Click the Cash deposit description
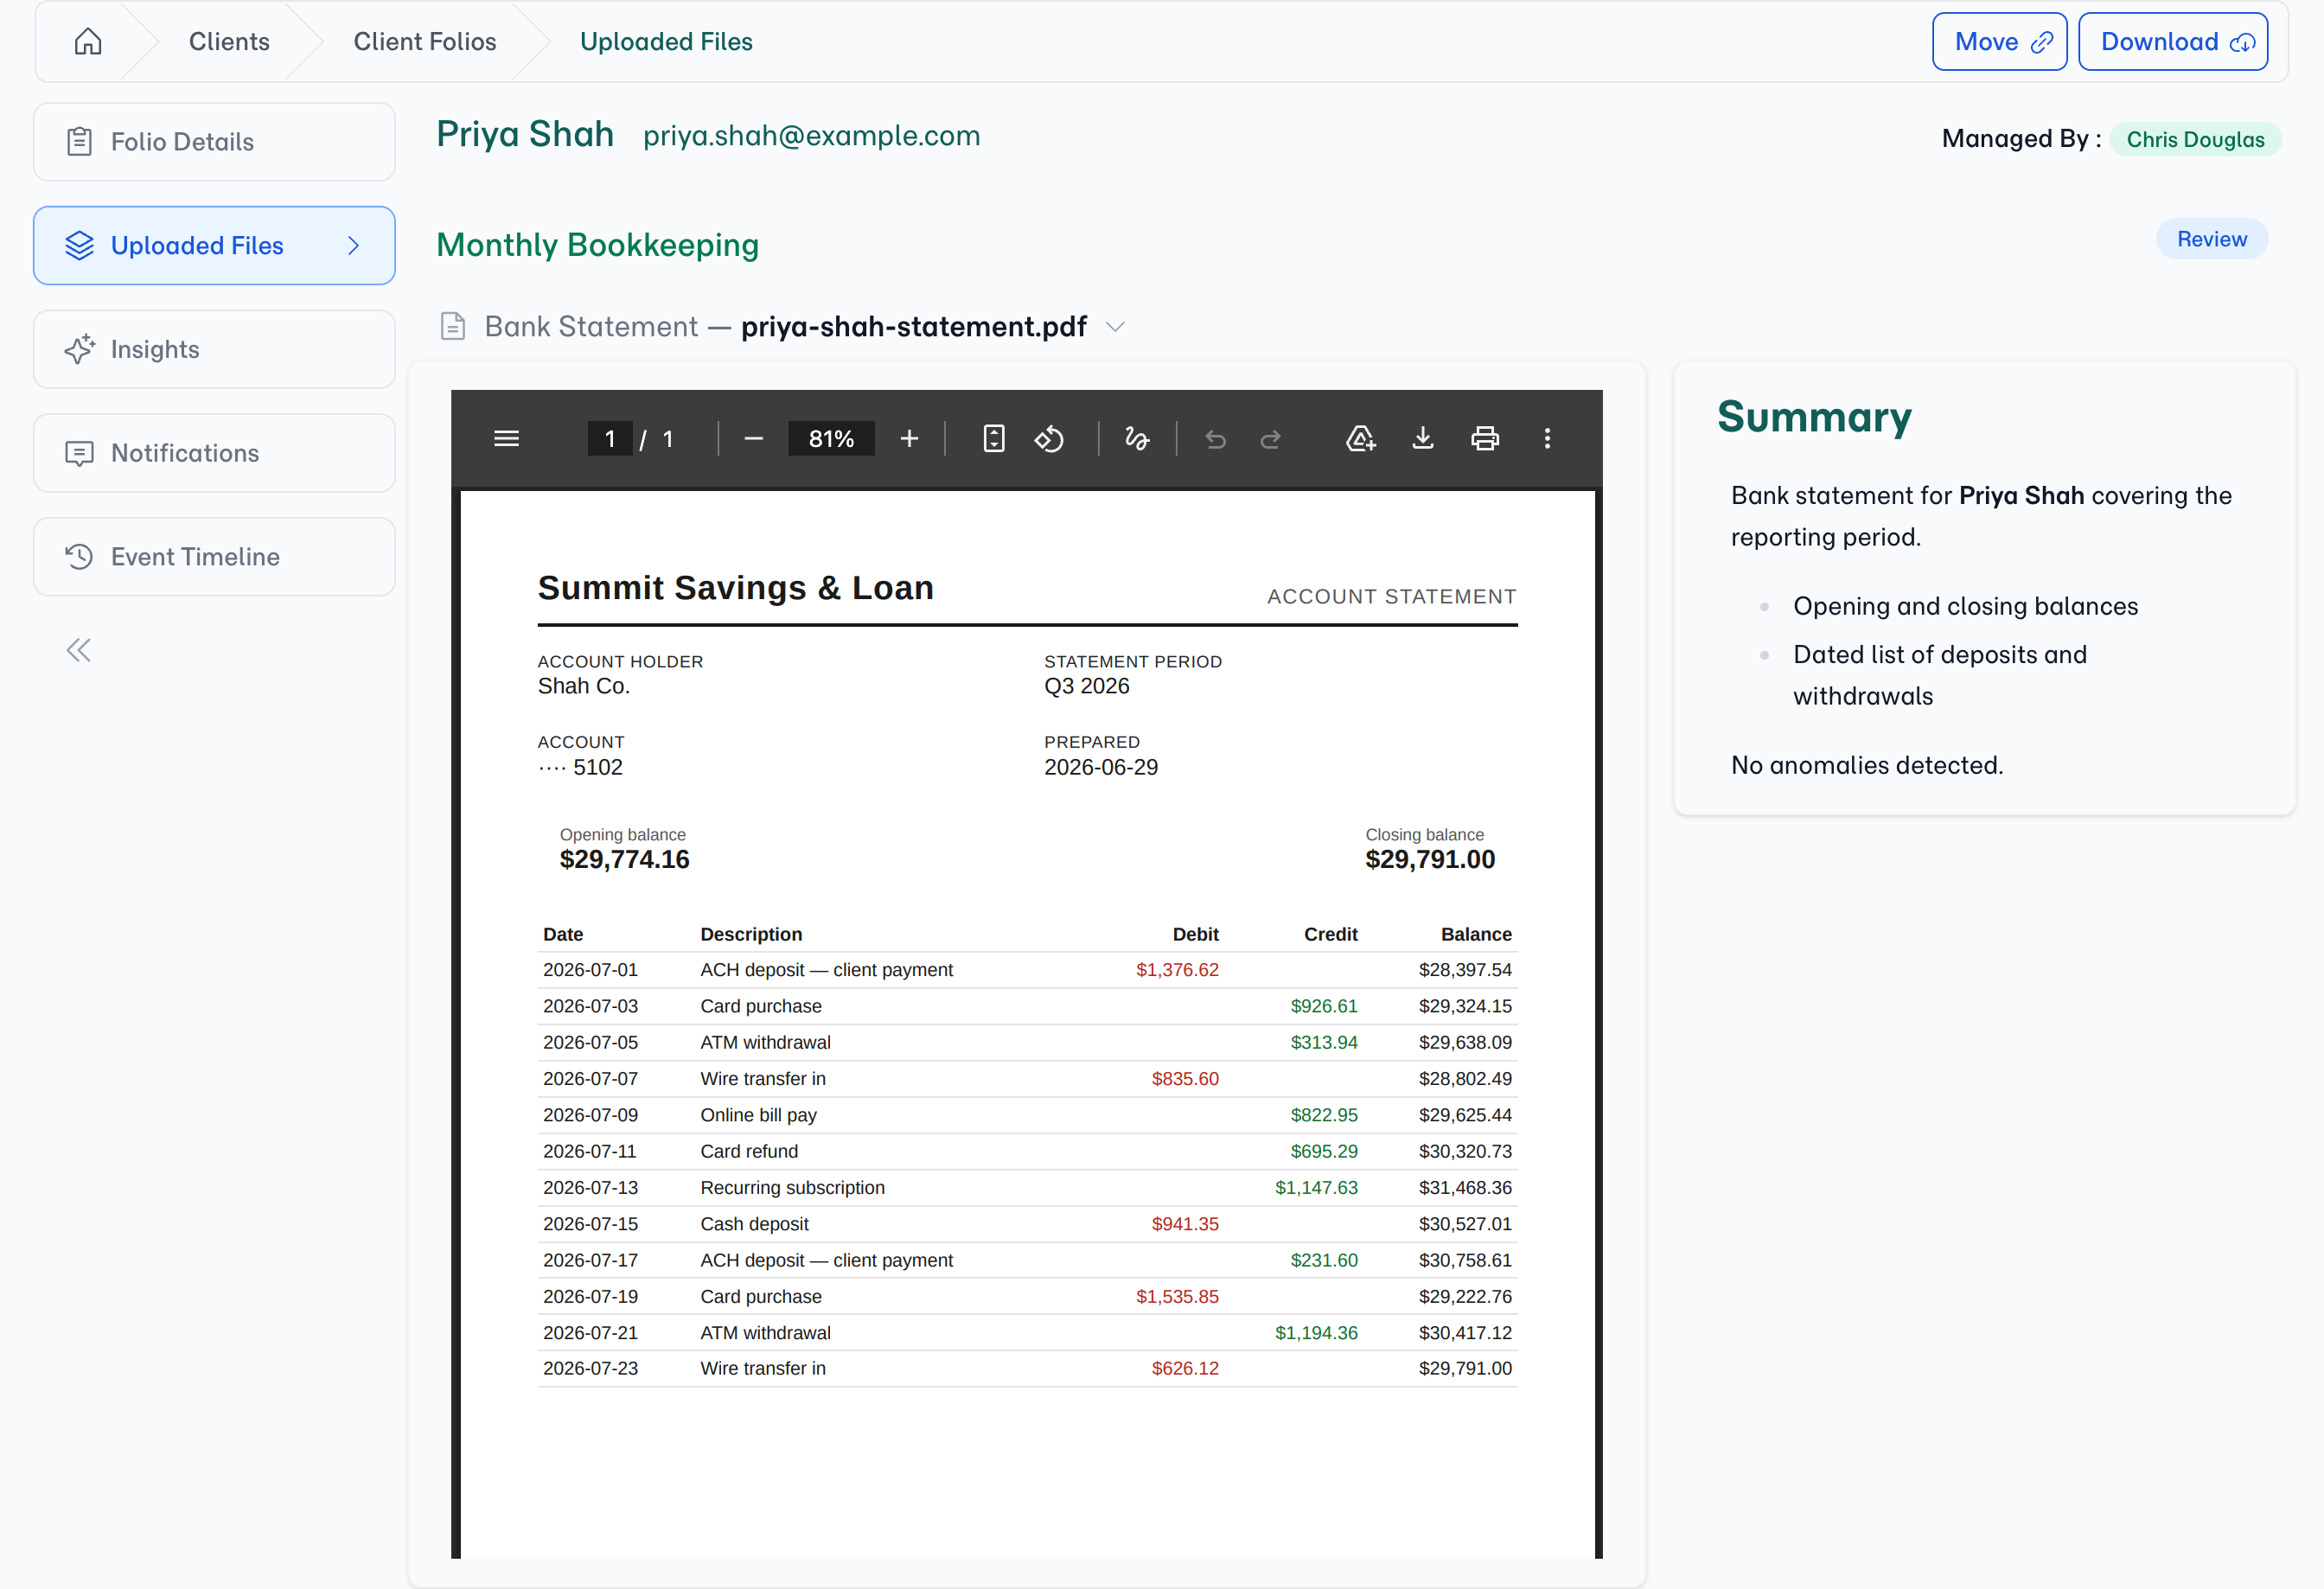This screenshot has width=2324, height=1589. pyautogui.click(x=754, y=1223)
